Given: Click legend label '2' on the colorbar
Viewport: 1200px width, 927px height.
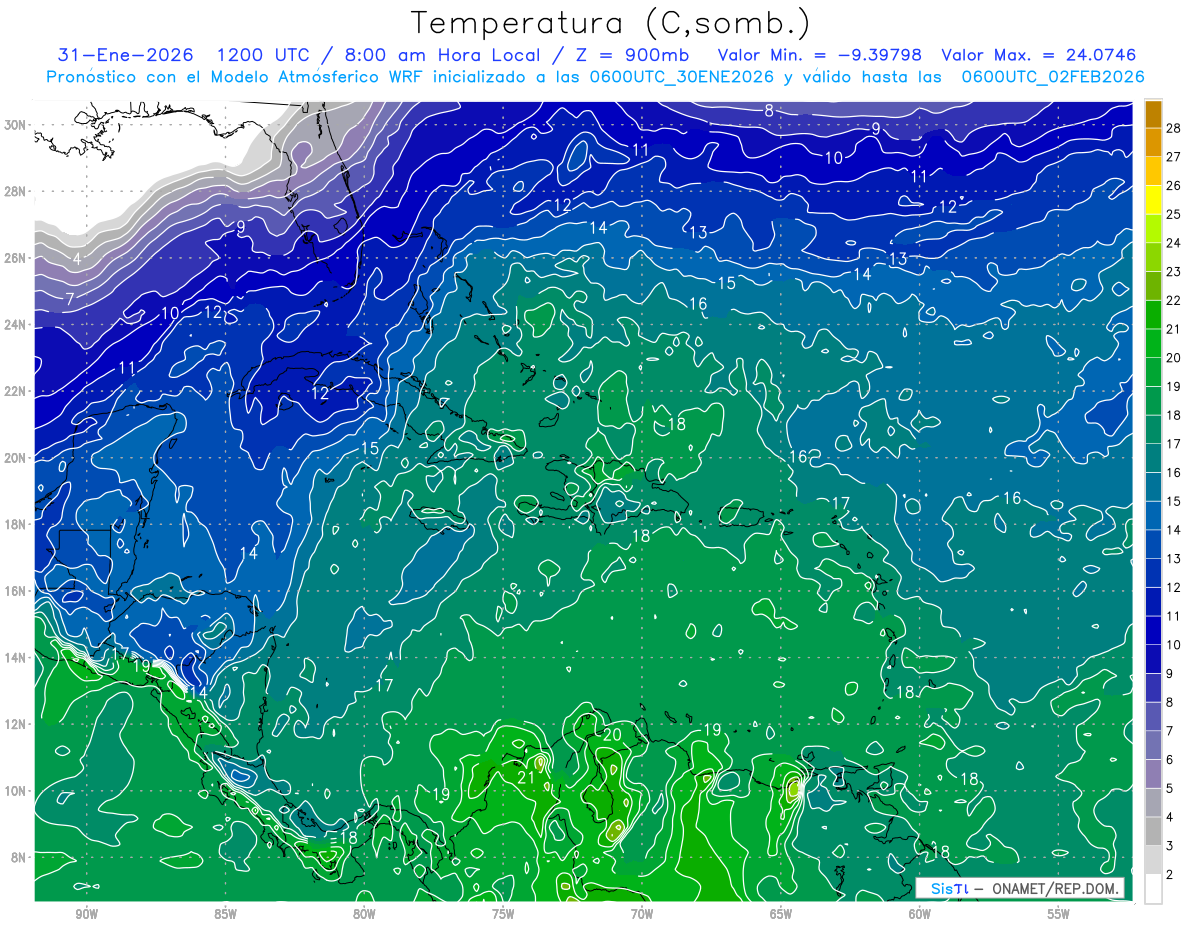Looking at the screenshot, I should (x=1171, y=875).
